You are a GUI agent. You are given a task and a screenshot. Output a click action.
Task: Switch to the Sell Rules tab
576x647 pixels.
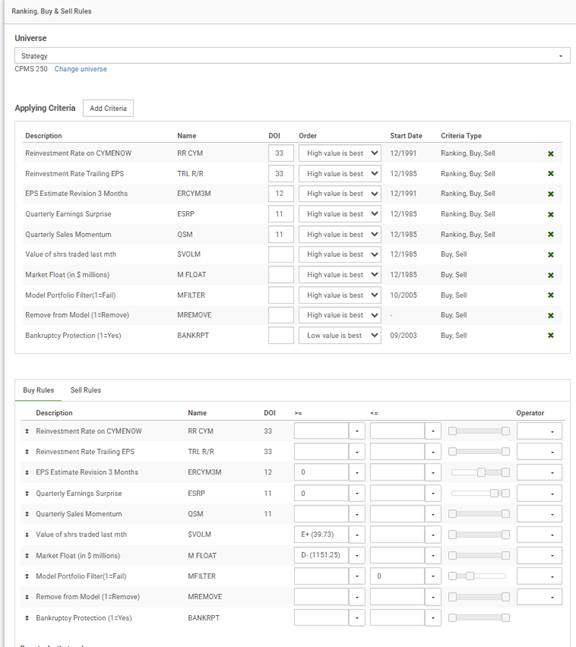tap(85, 390)
